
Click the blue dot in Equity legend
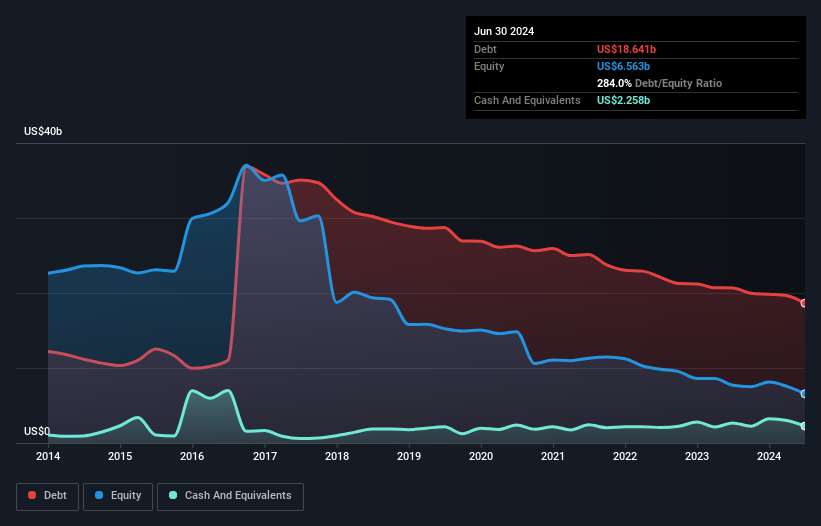[x=99, y=495]
